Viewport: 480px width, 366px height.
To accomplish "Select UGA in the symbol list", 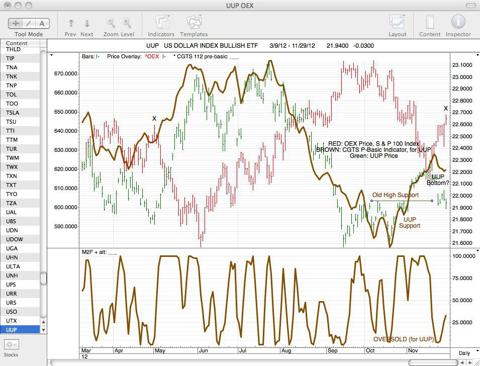I will pos(20,248).
